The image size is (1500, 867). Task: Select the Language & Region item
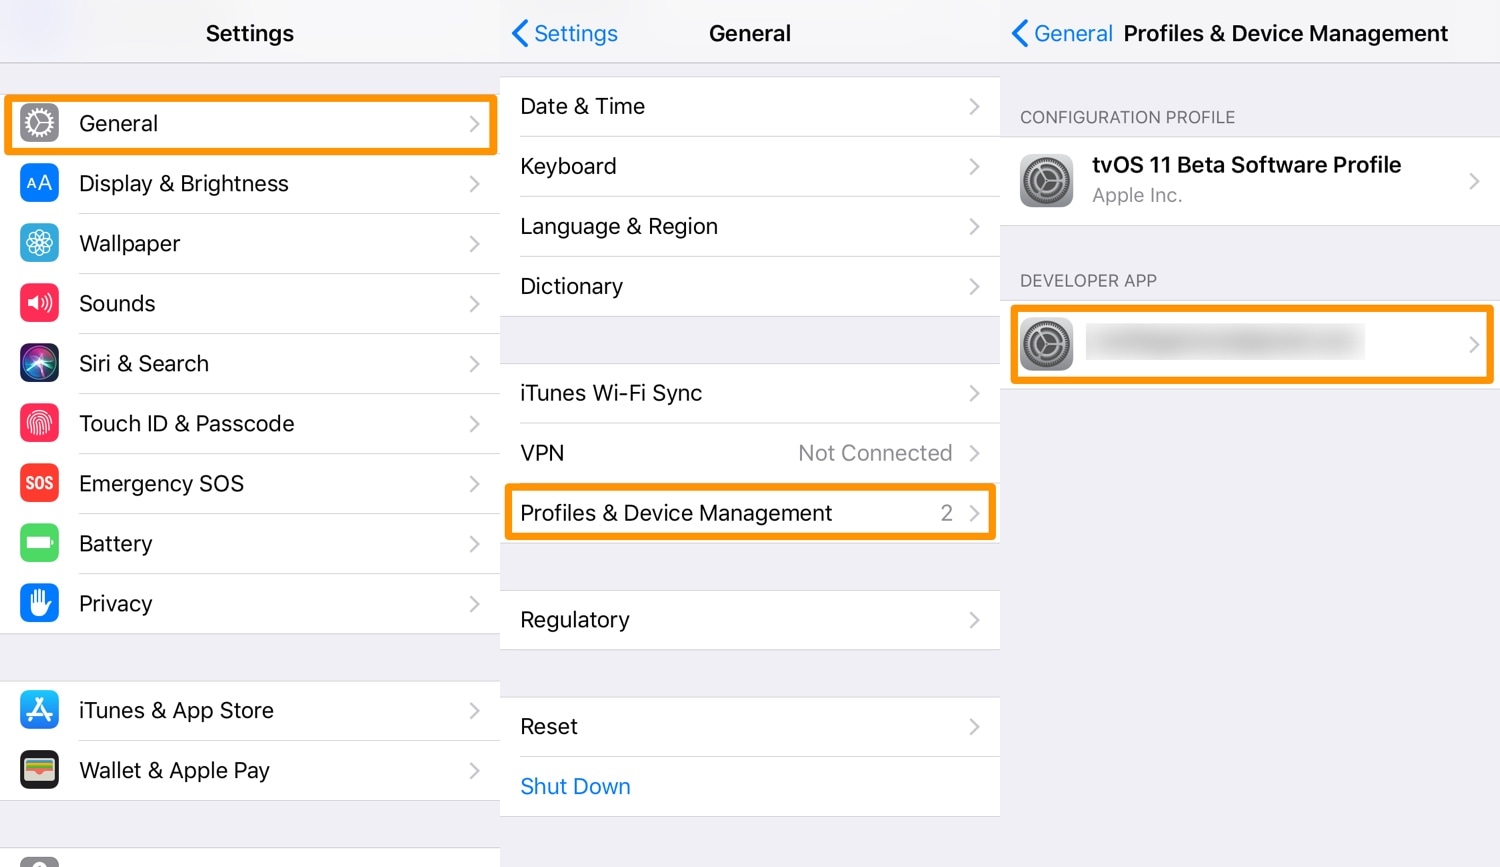(619, 226)
